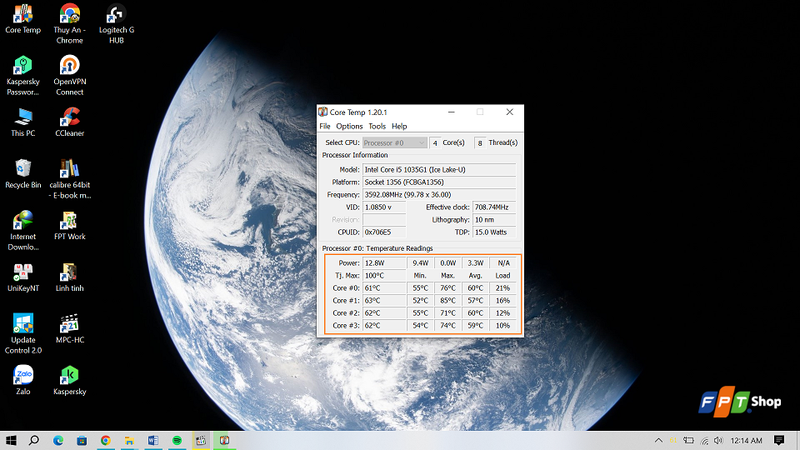The width and height of the screenshot is (800, 450).
Task: Minimize the Core Temp window
Action: click(451, 112)
